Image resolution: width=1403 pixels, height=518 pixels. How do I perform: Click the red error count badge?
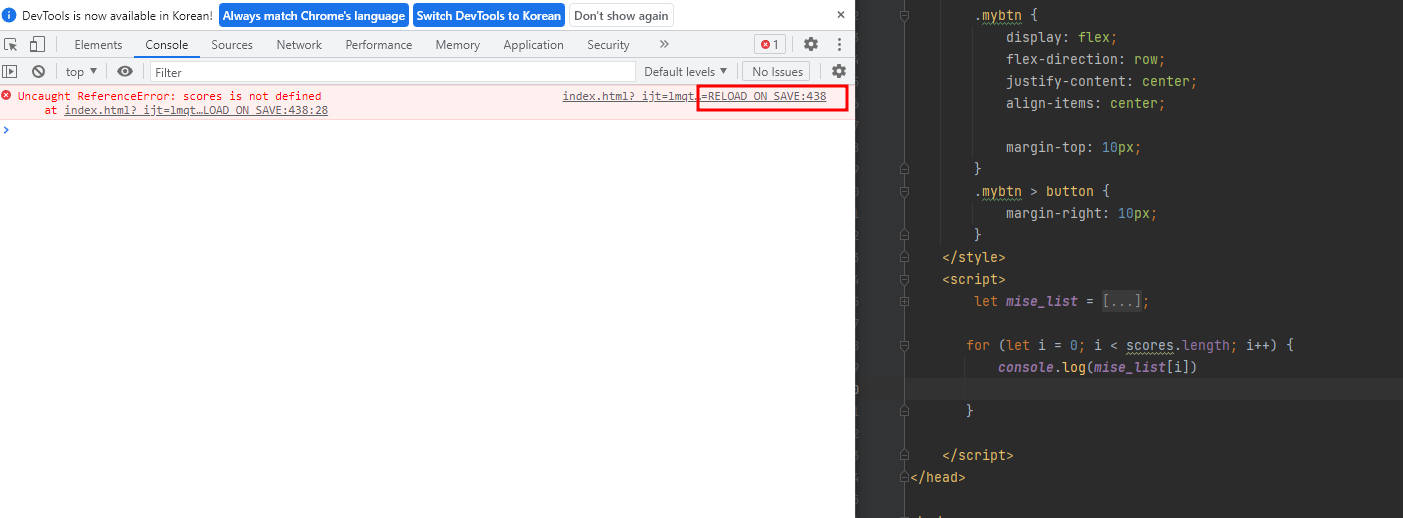point(770,44)
